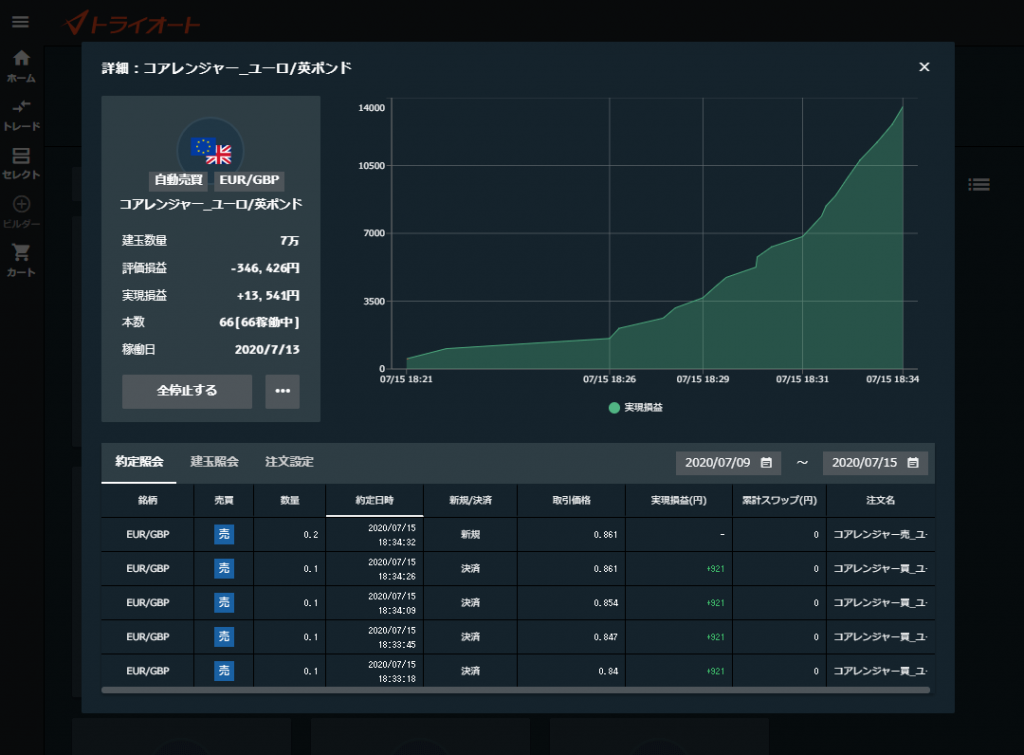
Task: Open start date picker 2020/07/09
Action: [x=725, y=463]
